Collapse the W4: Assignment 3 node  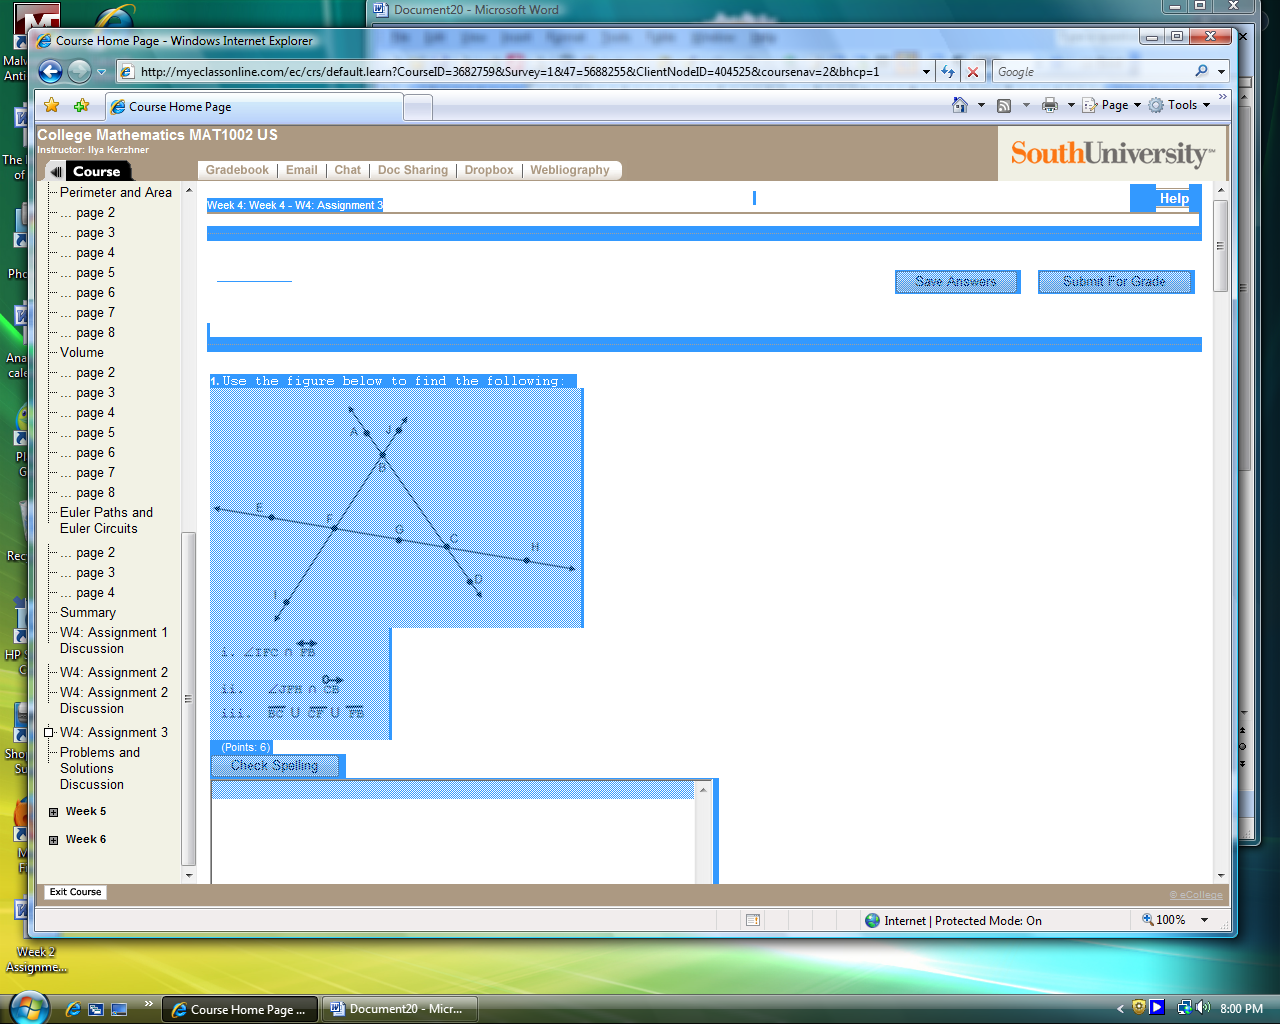coord(49,733)
